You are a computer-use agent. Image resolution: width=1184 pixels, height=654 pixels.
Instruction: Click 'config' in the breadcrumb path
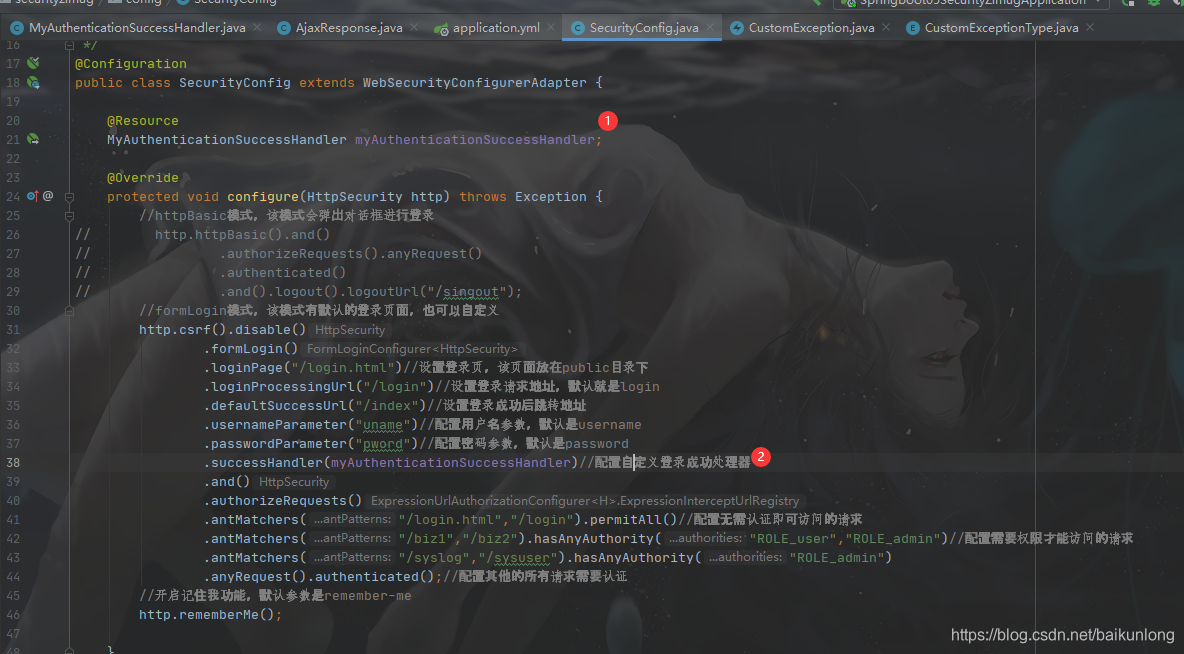point(140,3)
